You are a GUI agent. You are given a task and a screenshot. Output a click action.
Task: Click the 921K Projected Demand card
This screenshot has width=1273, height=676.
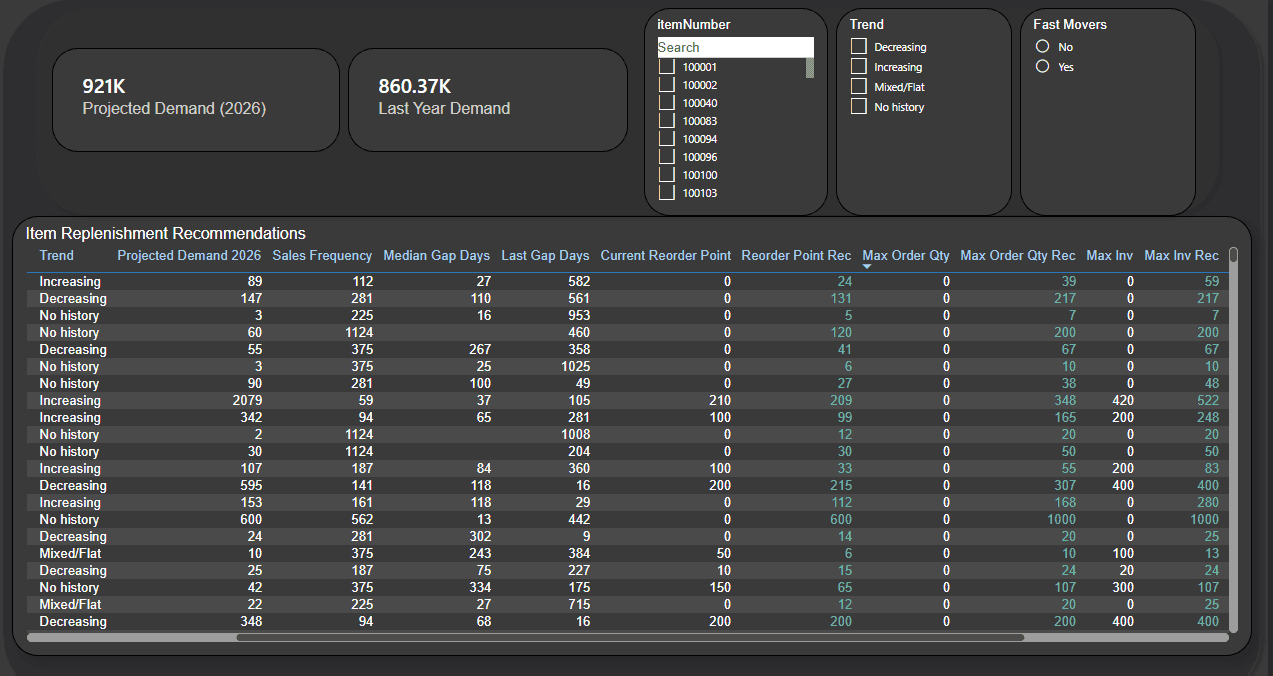click(195, 99)
